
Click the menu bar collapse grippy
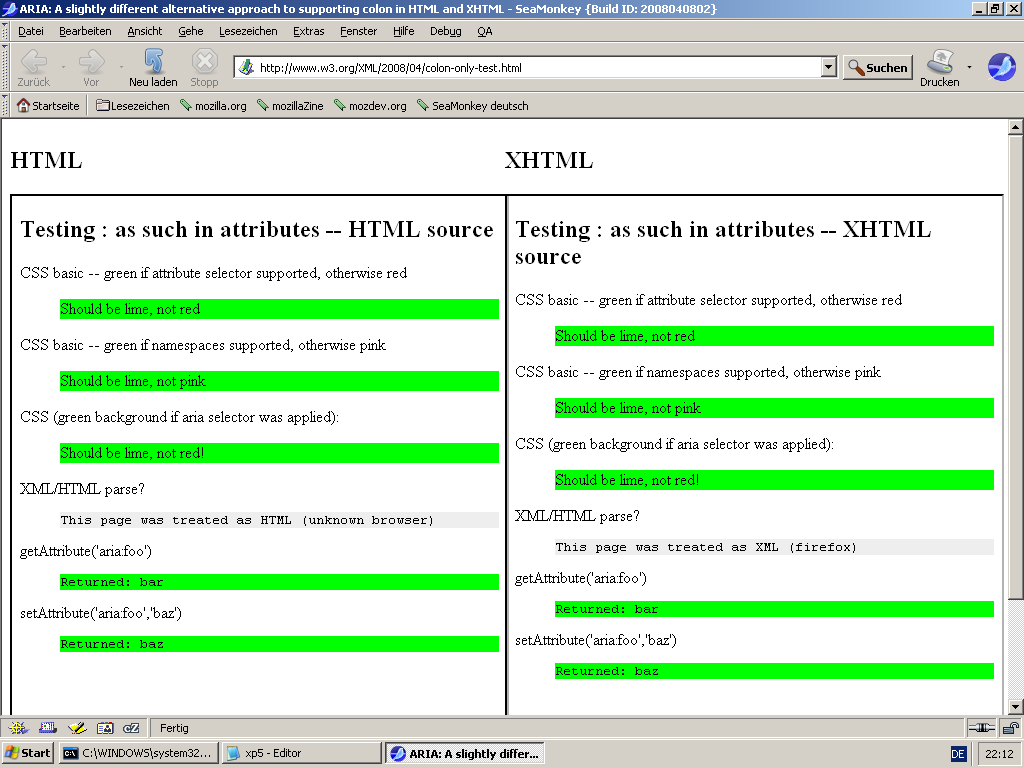5,31
